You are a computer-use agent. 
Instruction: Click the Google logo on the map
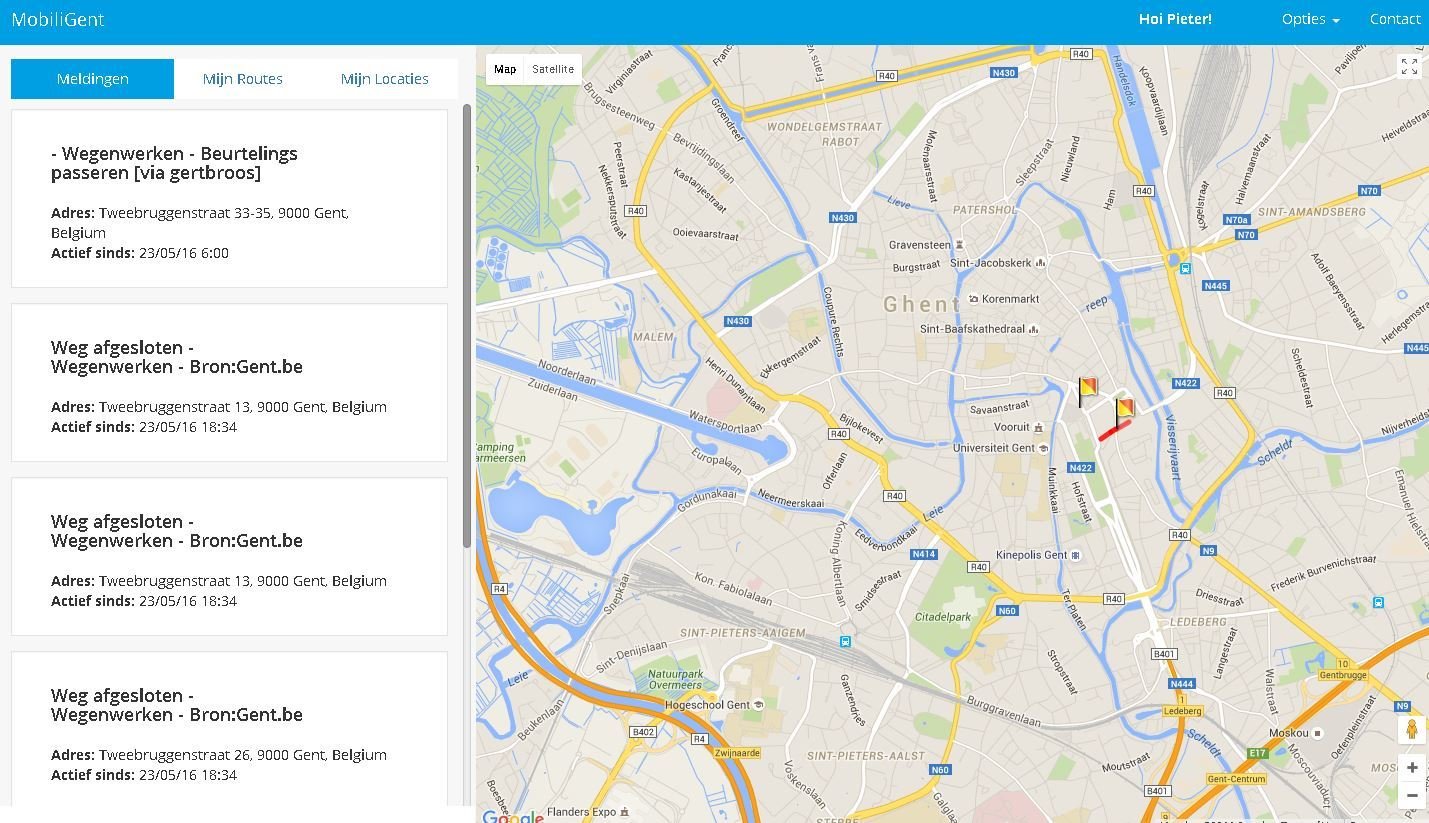point(513,816)
